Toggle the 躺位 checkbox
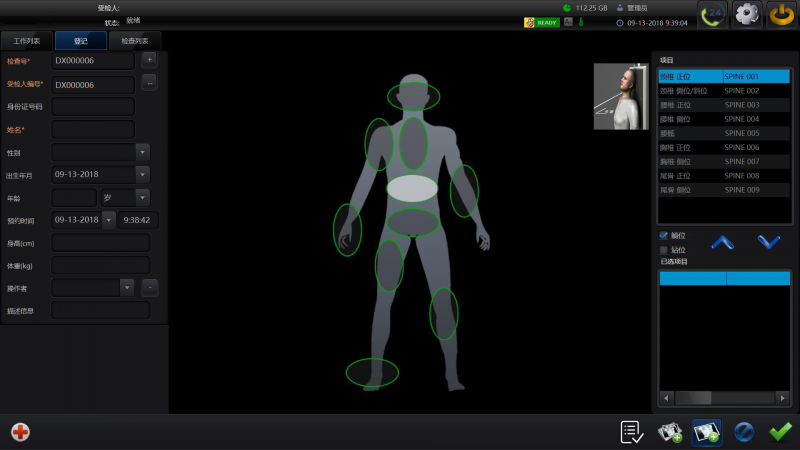The width and height of the screenshot is (800, 450). click(664, 236)
